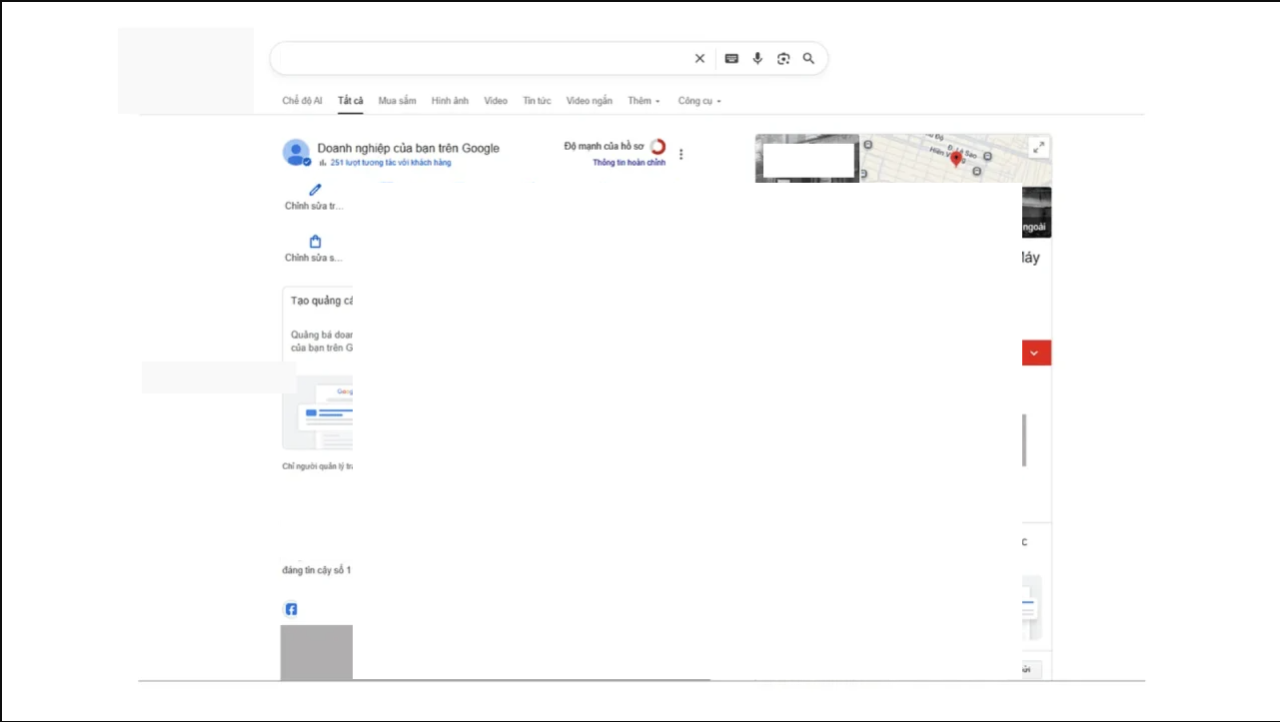The image size is (1280, 722).
Task: Click the Tạo quảng cáo card title
Action: (x=321, y=301)
